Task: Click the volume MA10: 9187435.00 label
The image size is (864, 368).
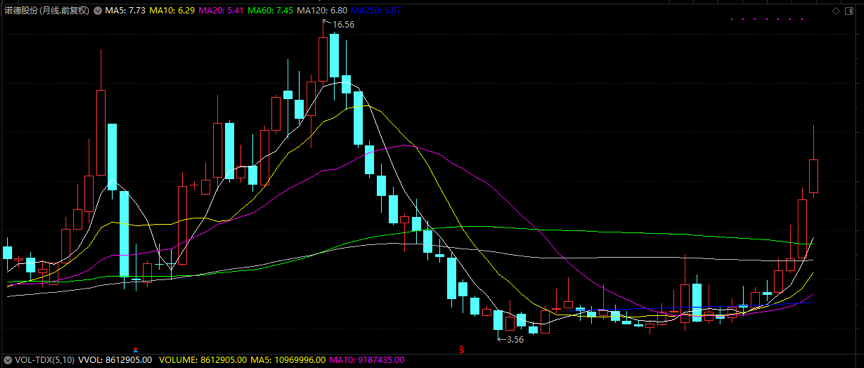Action: pos(366,360)
